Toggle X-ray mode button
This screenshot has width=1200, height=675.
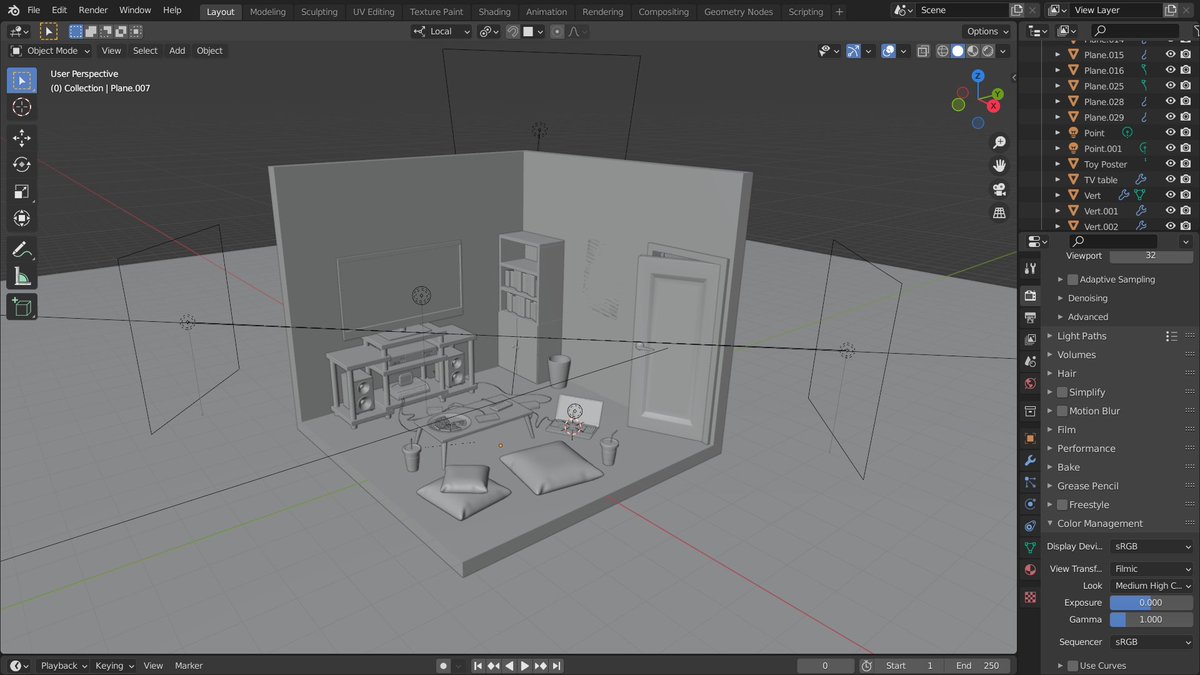(x=923, y=51)
